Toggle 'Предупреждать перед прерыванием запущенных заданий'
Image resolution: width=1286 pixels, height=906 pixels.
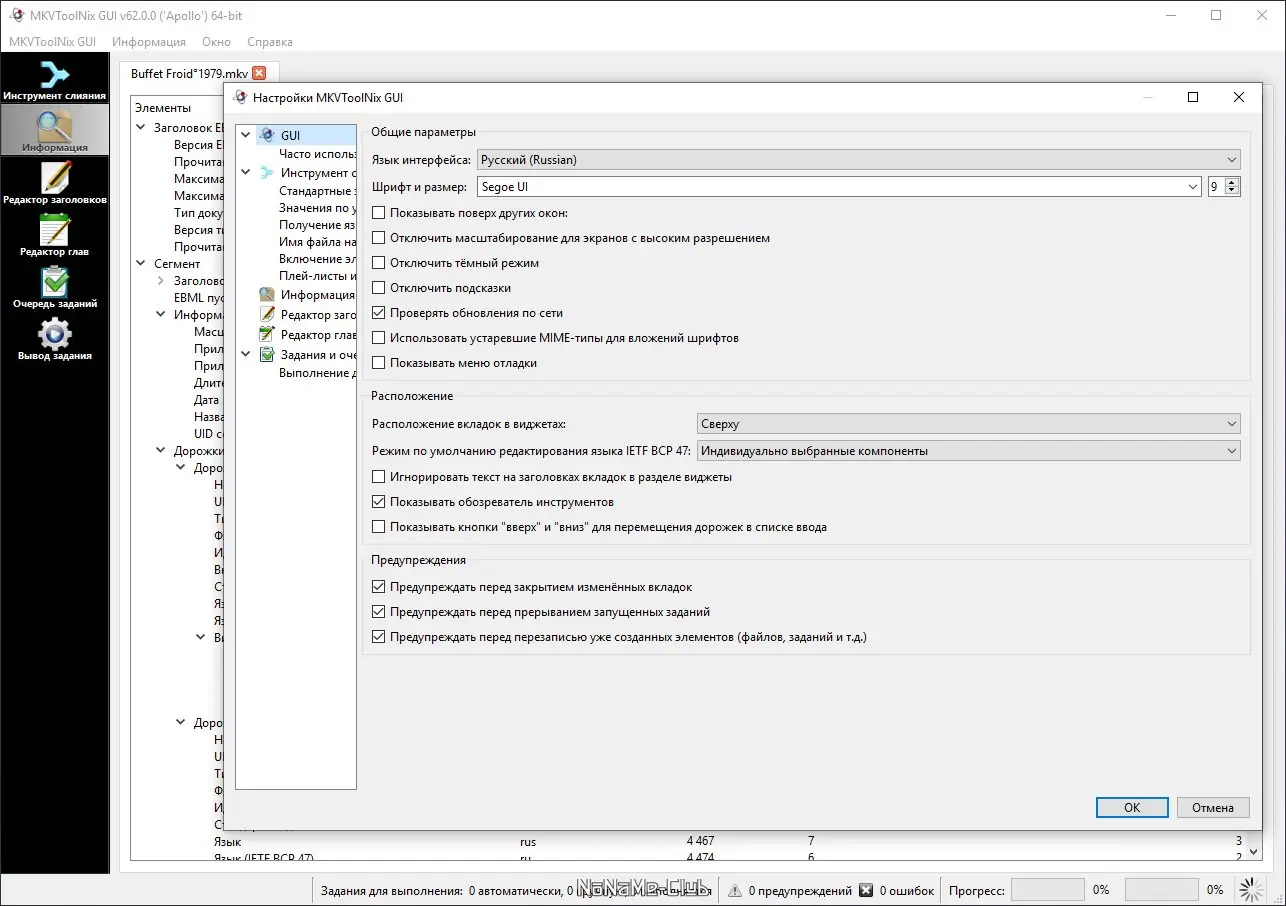click(x=378, y=612)
